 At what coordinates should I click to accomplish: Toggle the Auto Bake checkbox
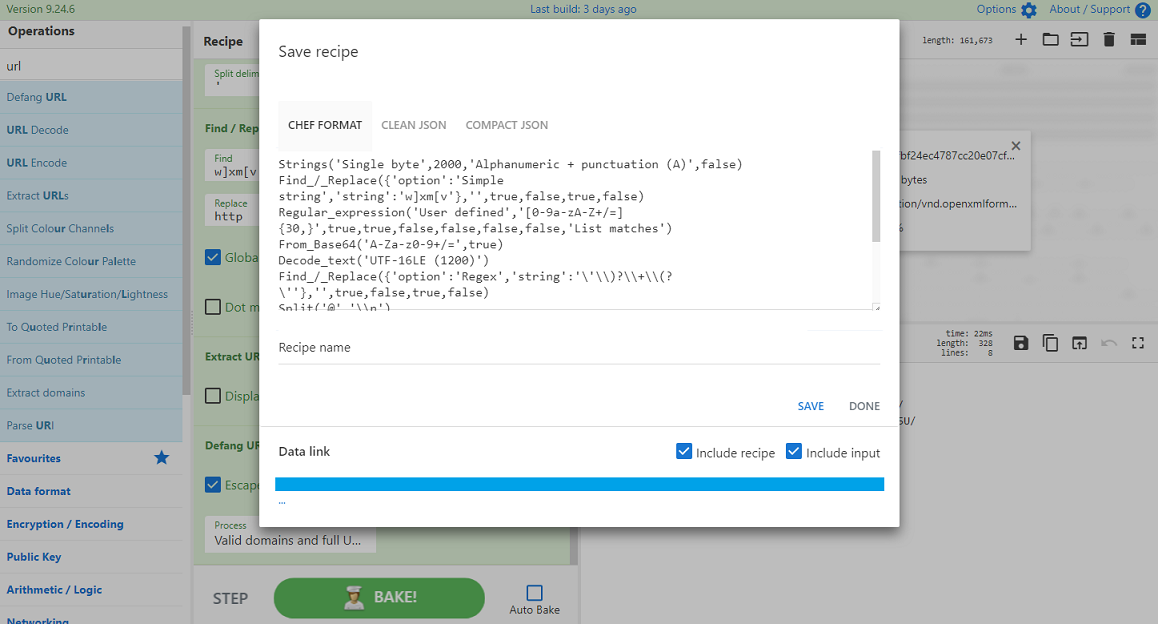pos(535,592)
